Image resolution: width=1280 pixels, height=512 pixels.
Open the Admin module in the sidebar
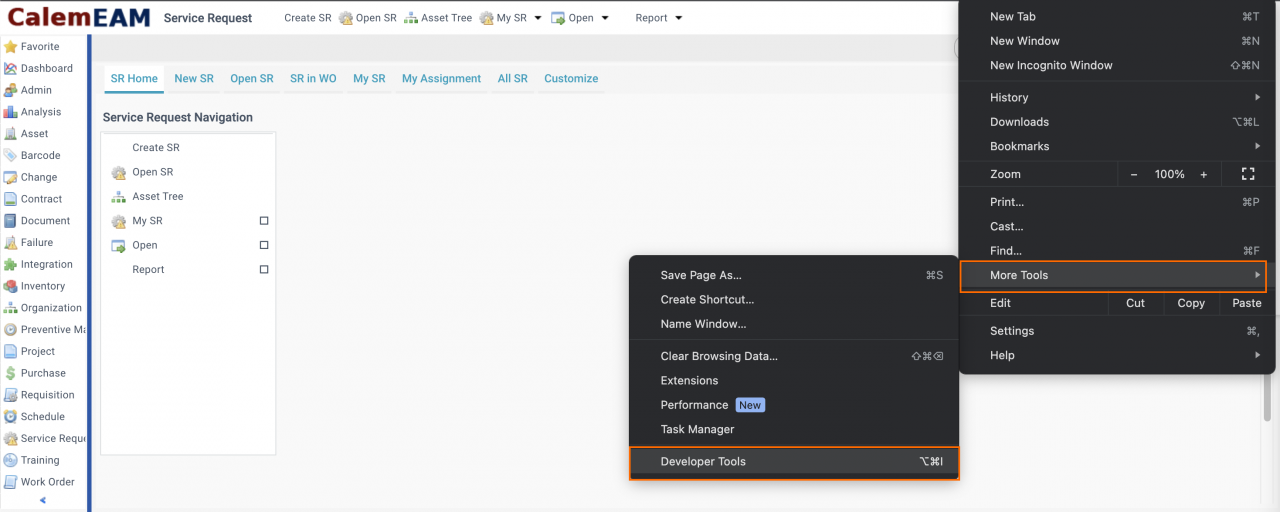(28, 90)
